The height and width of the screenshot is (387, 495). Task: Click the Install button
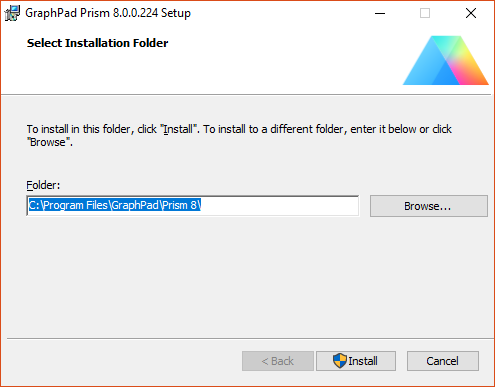point(356,361)
